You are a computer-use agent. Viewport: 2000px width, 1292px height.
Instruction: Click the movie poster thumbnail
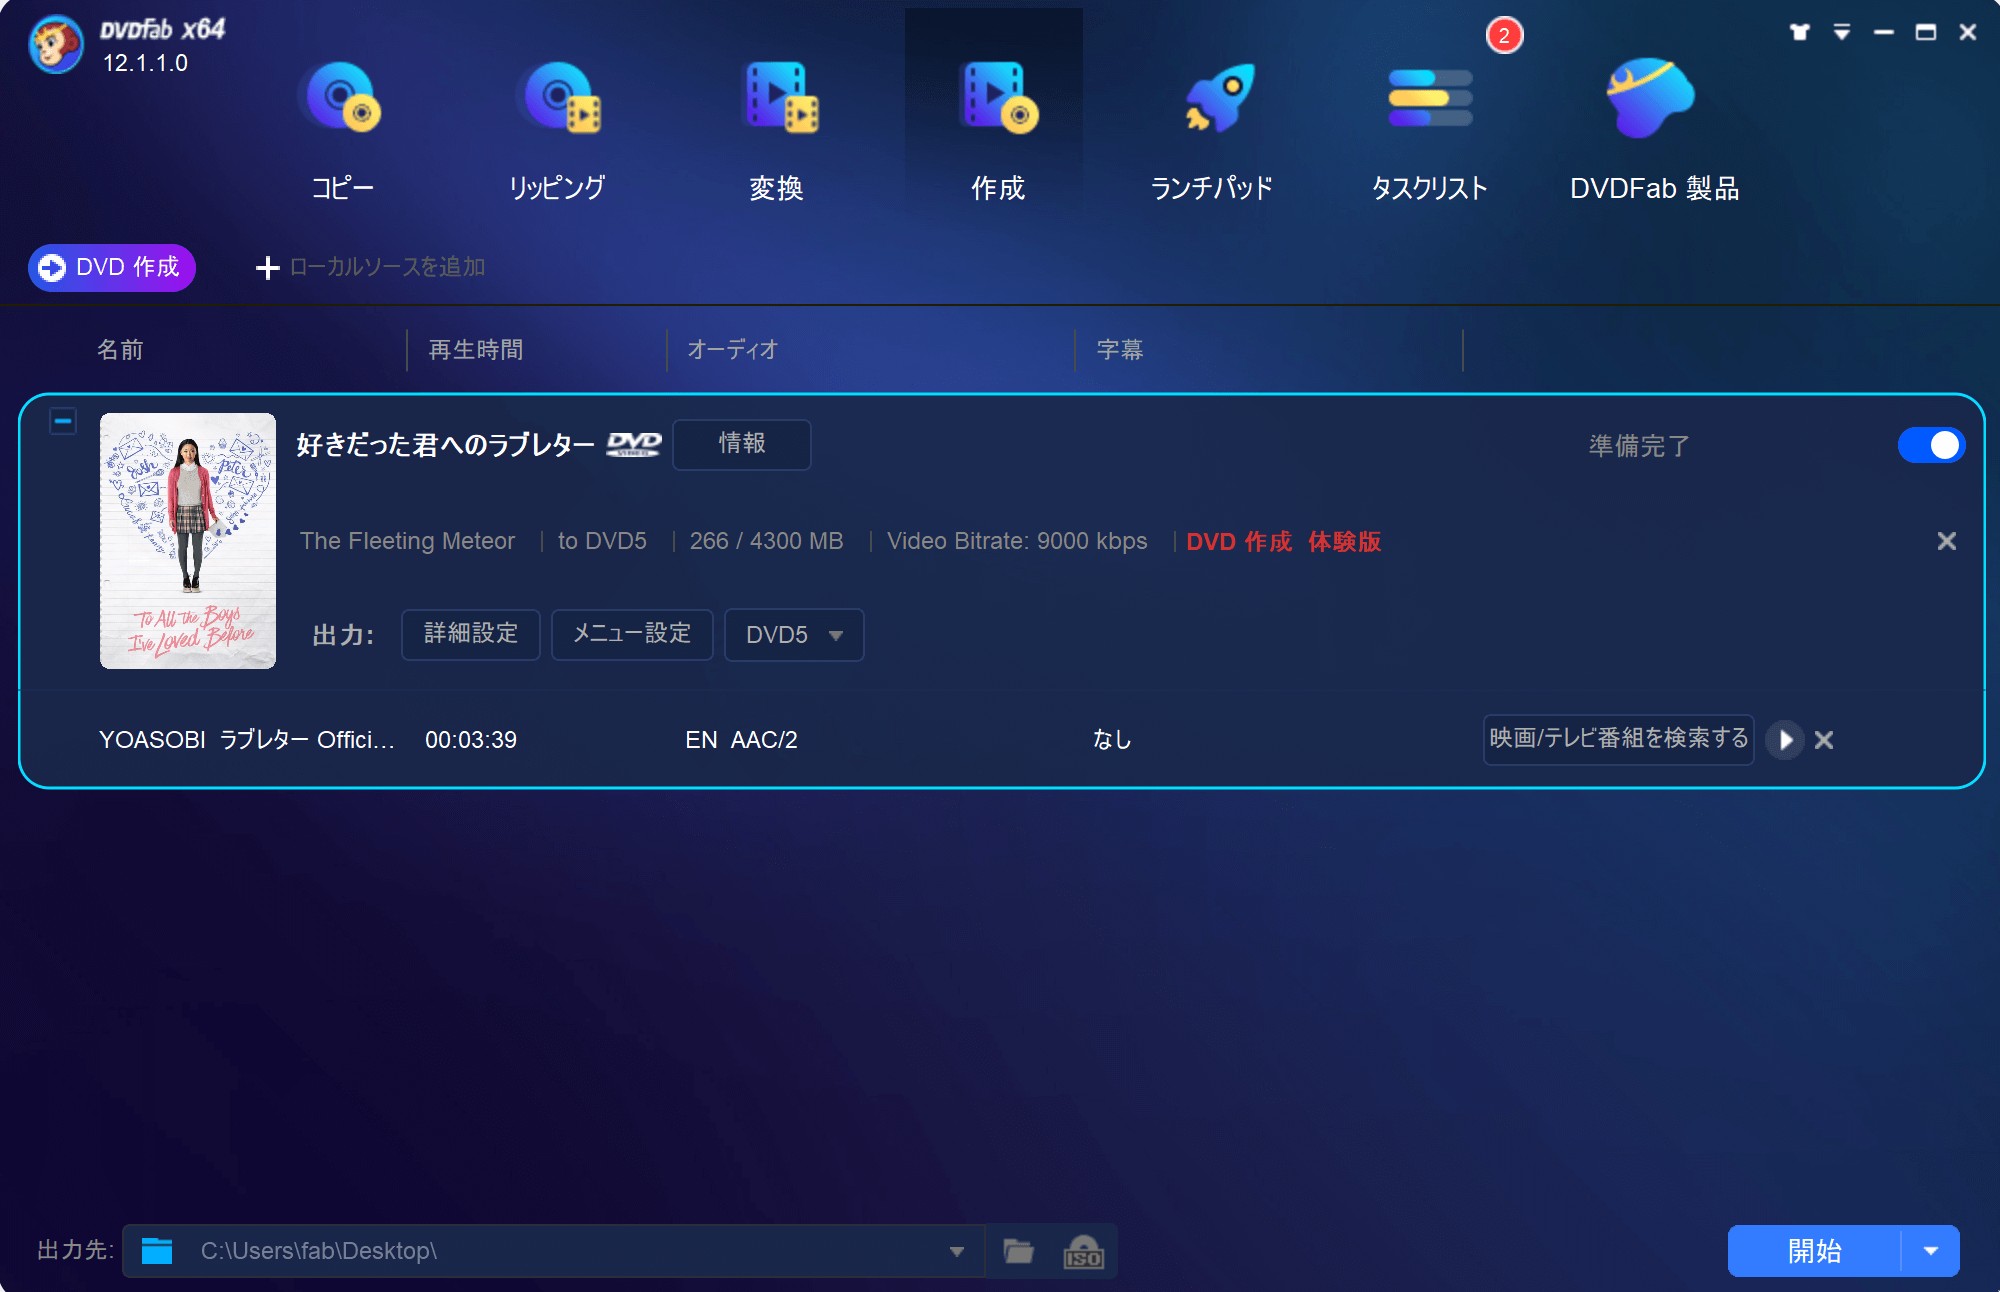coord(188,541)
